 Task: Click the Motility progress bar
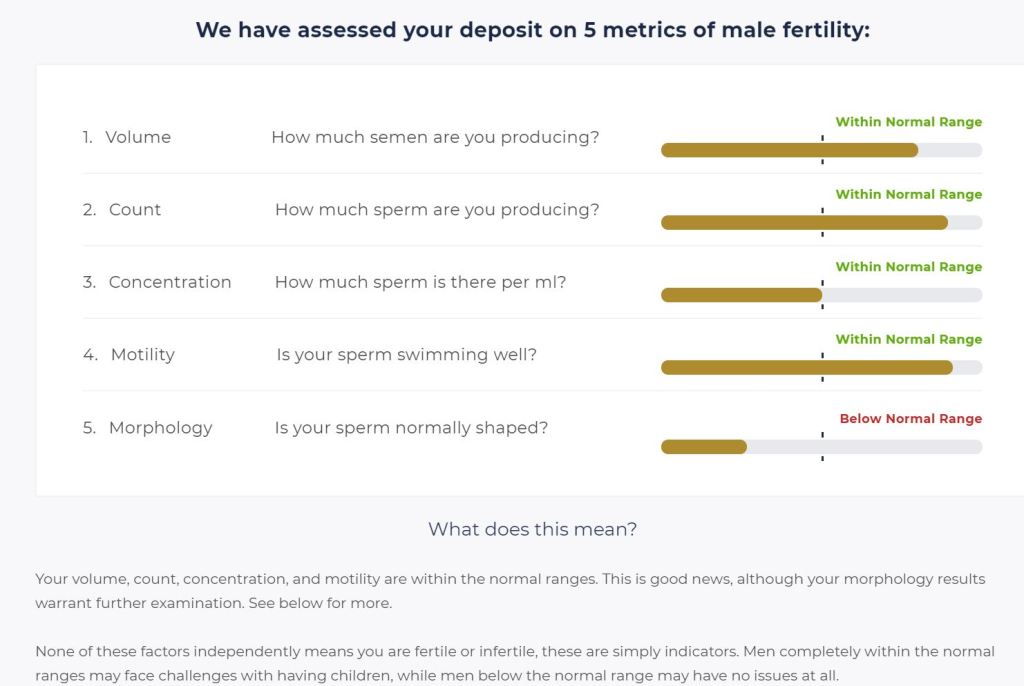click(x=821, y=368)
